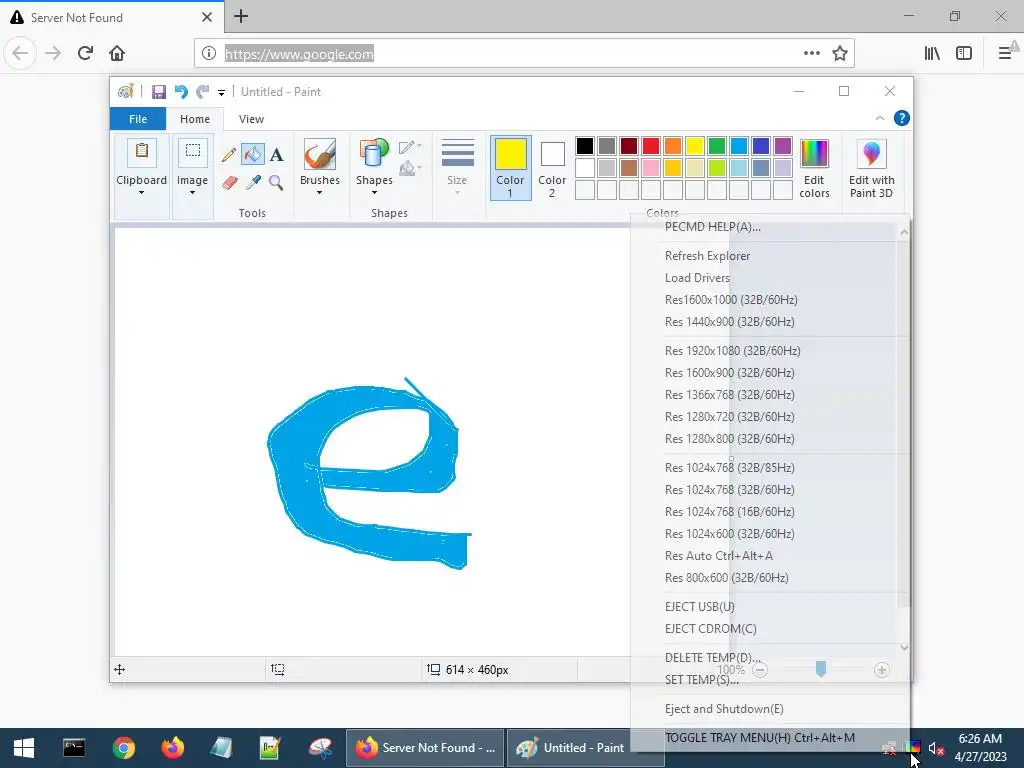1024x768 pixels.
Task: Click the Redo arrow in Paint
Action: click(x=203, y=92)
